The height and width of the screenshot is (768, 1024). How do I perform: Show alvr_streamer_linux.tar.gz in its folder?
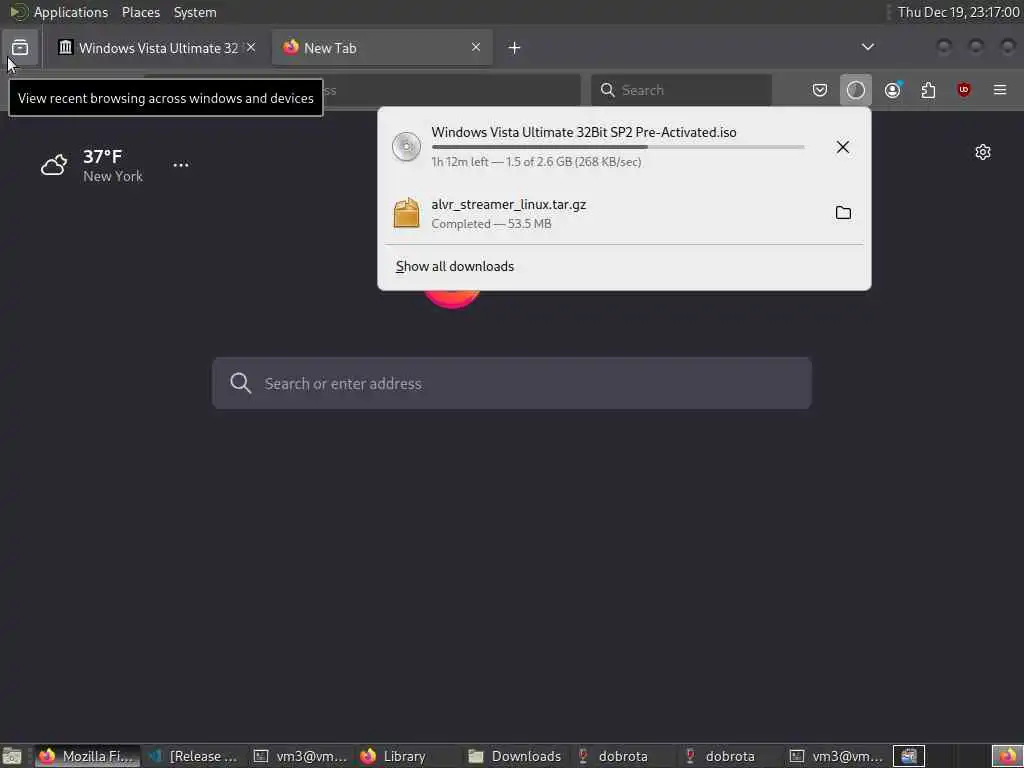843,213
